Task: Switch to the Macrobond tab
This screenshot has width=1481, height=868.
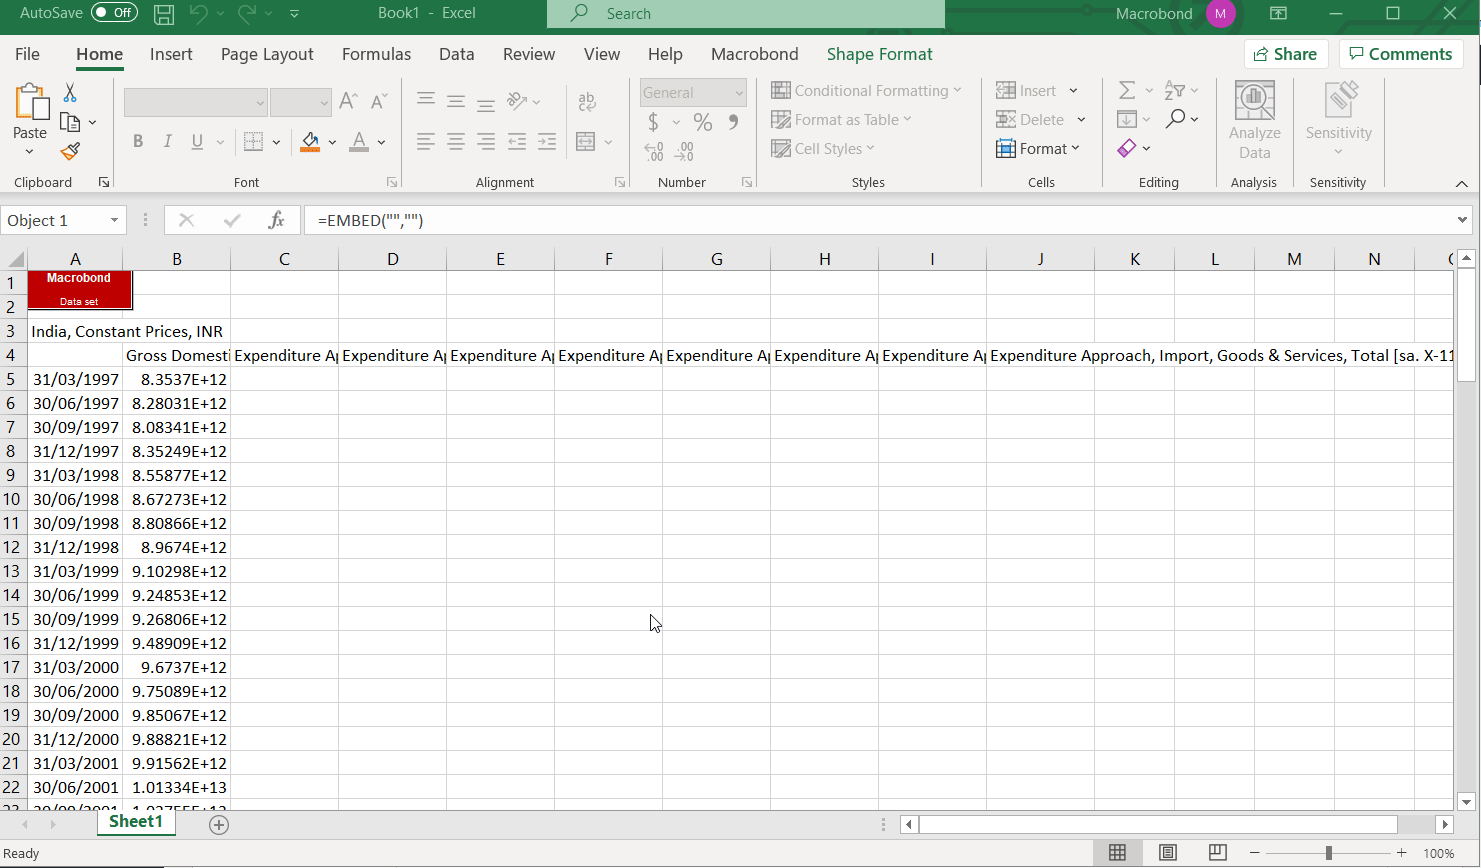Action: point(755,54)
